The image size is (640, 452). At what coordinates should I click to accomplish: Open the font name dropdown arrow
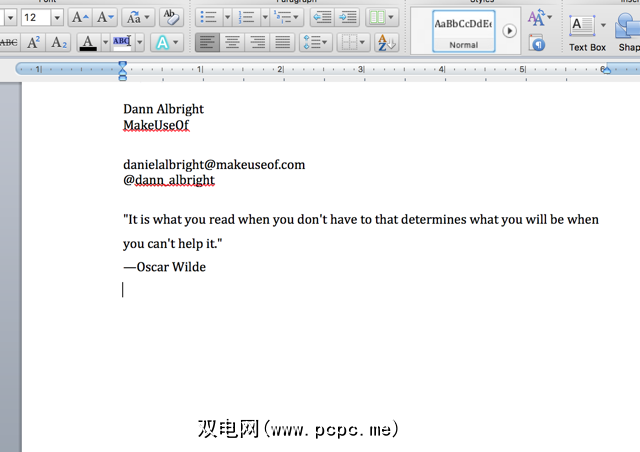click(10, 18)
